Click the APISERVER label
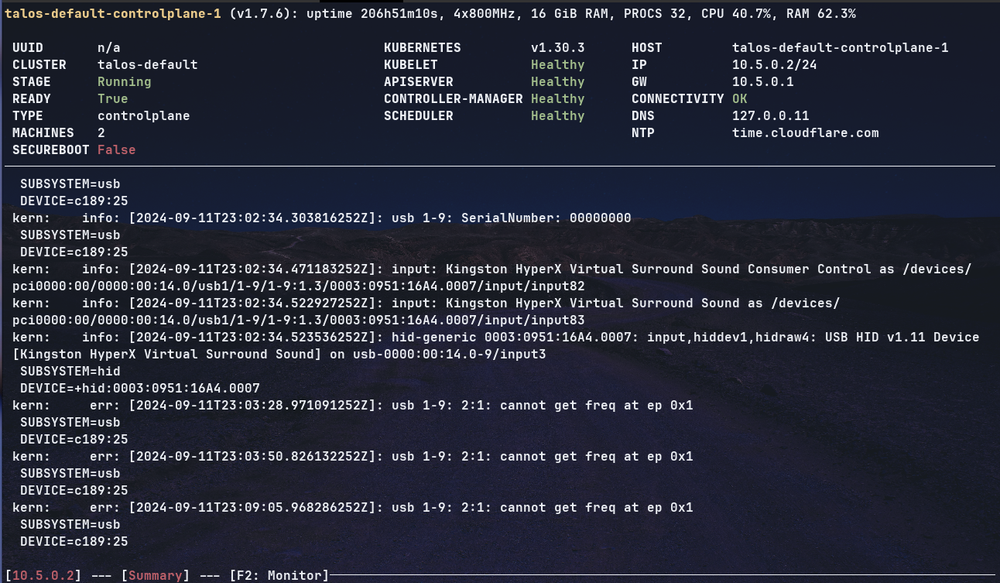 coord(418,82)
